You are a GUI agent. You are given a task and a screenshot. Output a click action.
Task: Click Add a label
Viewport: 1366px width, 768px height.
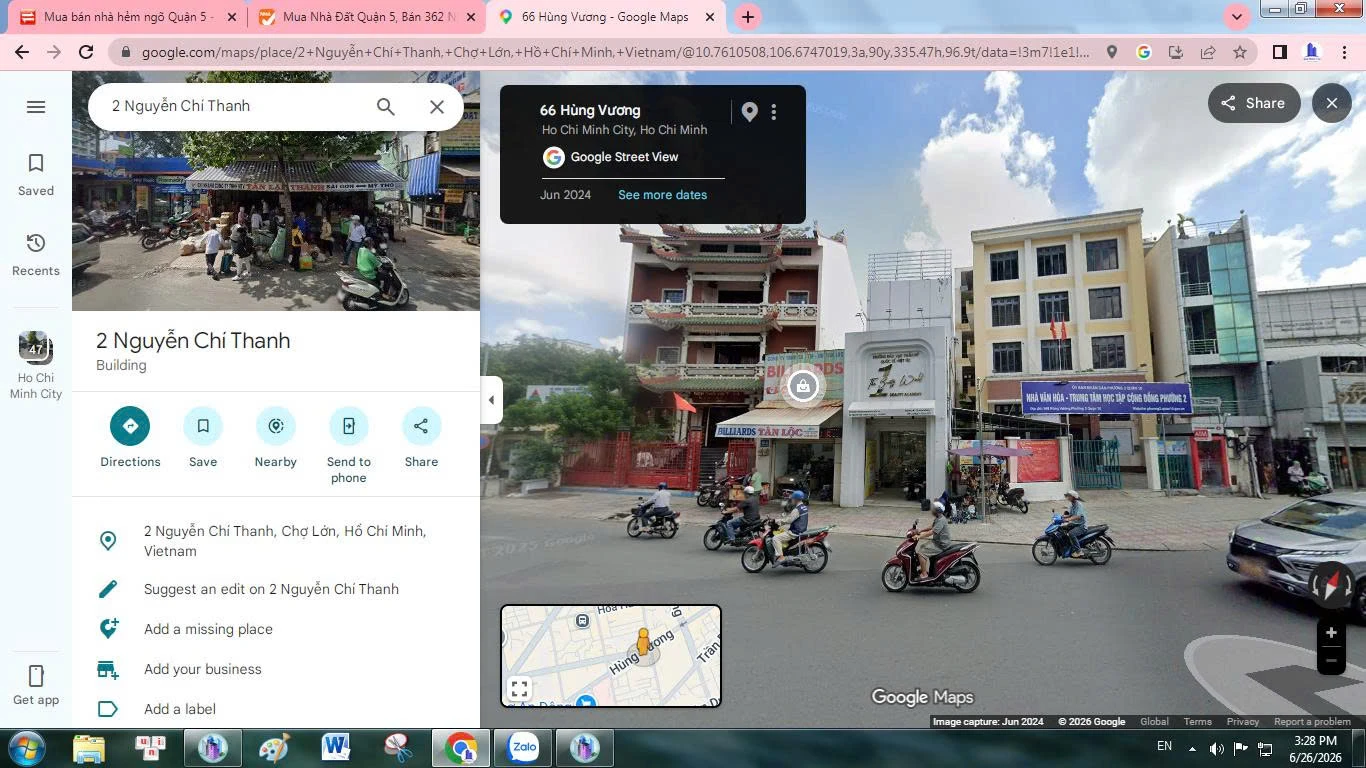[276, 709]
